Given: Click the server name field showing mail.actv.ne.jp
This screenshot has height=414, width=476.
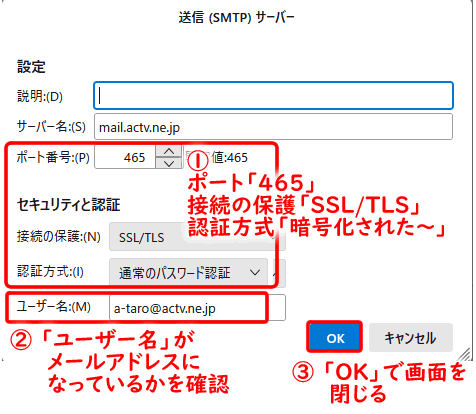Looking at the screenshot, I should pyautogui.click(x=273, y=127).
